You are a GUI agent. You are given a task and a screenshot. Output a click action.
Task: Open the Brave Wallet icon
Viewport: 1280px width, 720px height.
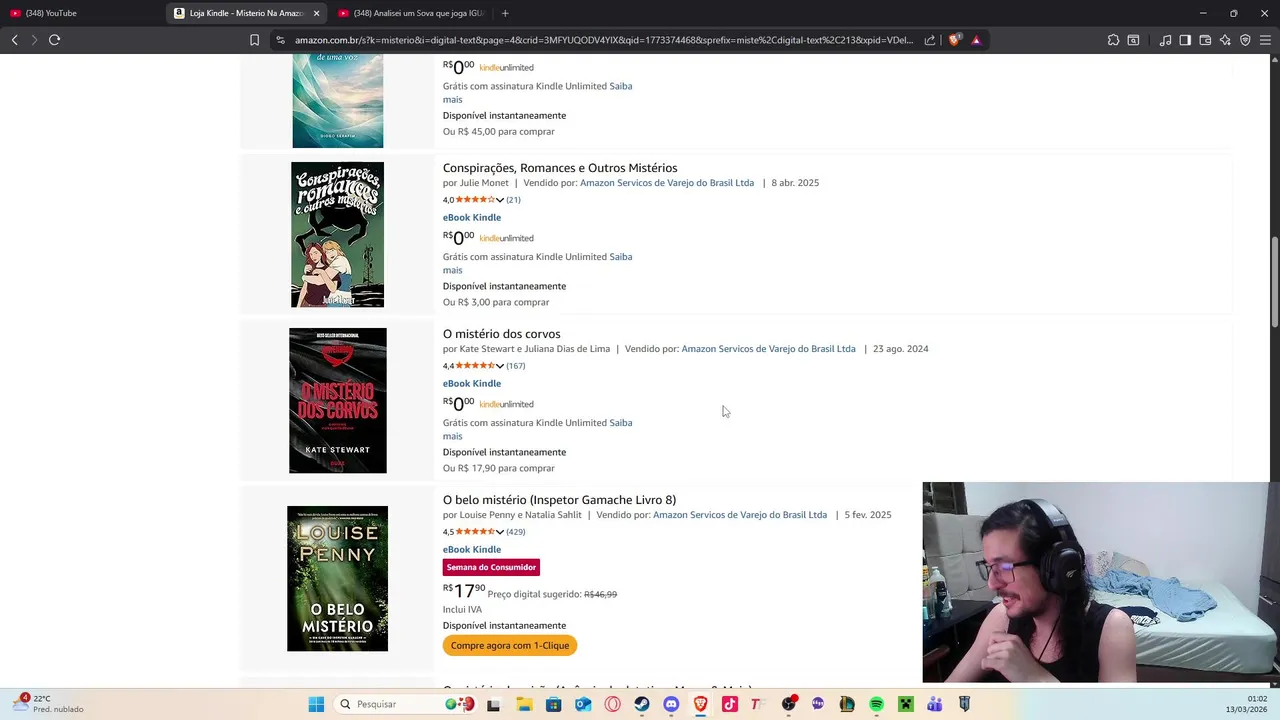(x=1205, y=40)
